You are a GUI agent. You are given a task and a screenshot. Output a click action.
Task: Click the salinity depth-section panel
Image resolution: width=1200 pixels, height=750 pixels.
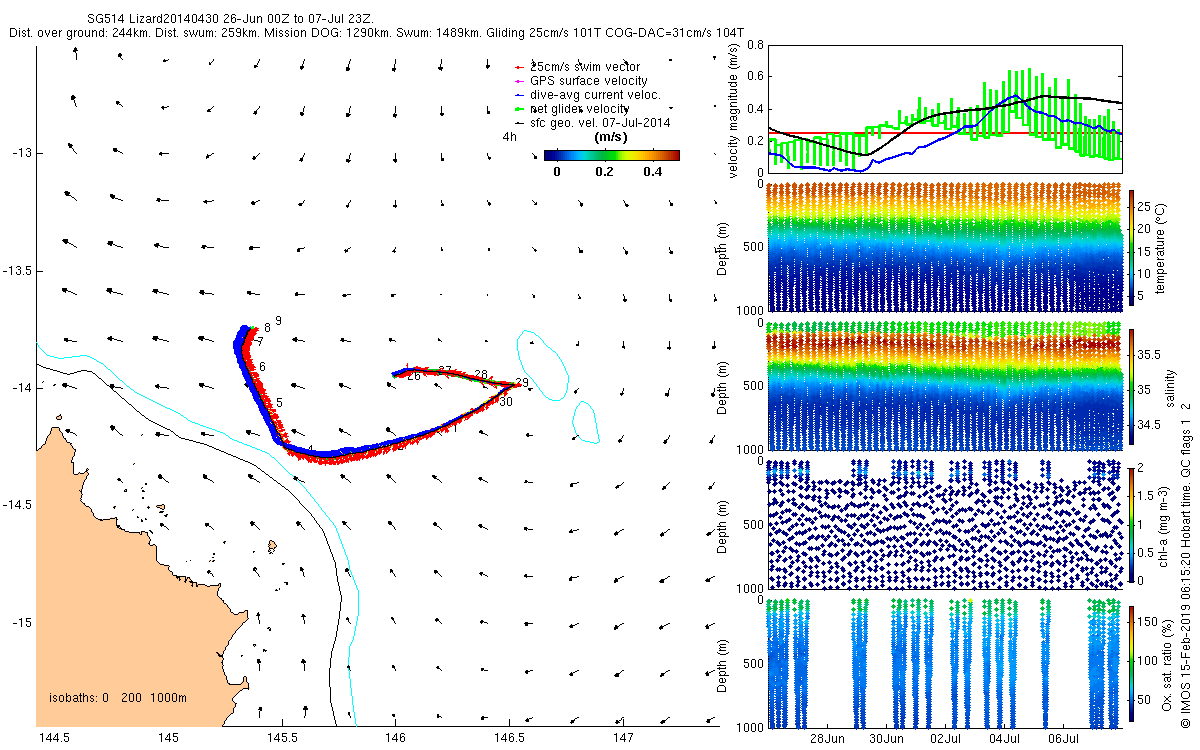944,385
